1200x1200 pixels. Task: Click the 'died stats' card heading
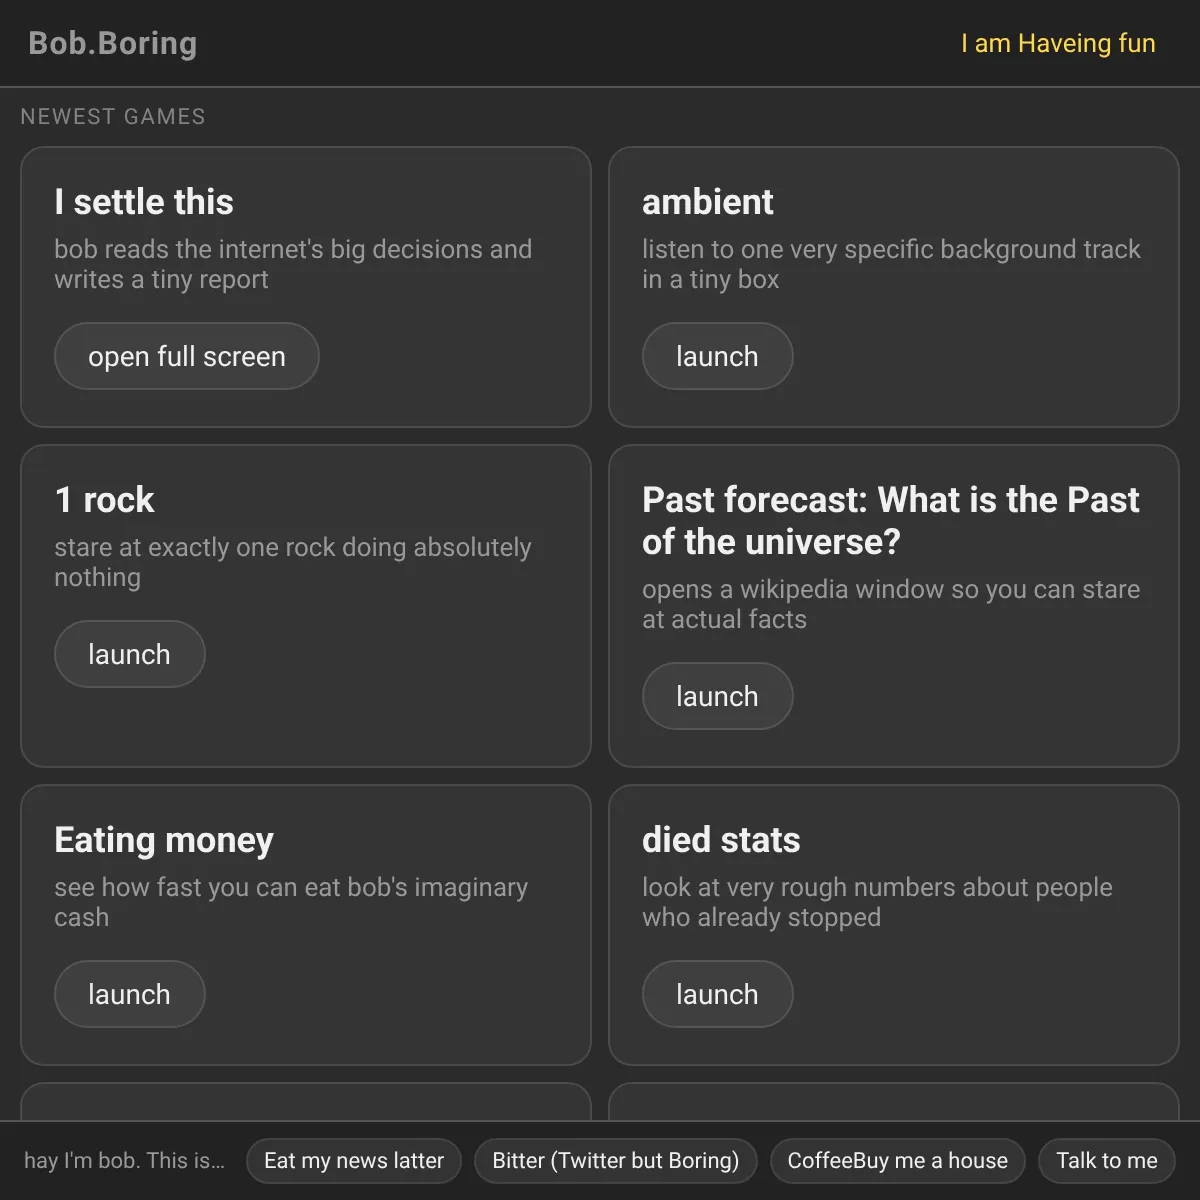[x=721, y=840]
